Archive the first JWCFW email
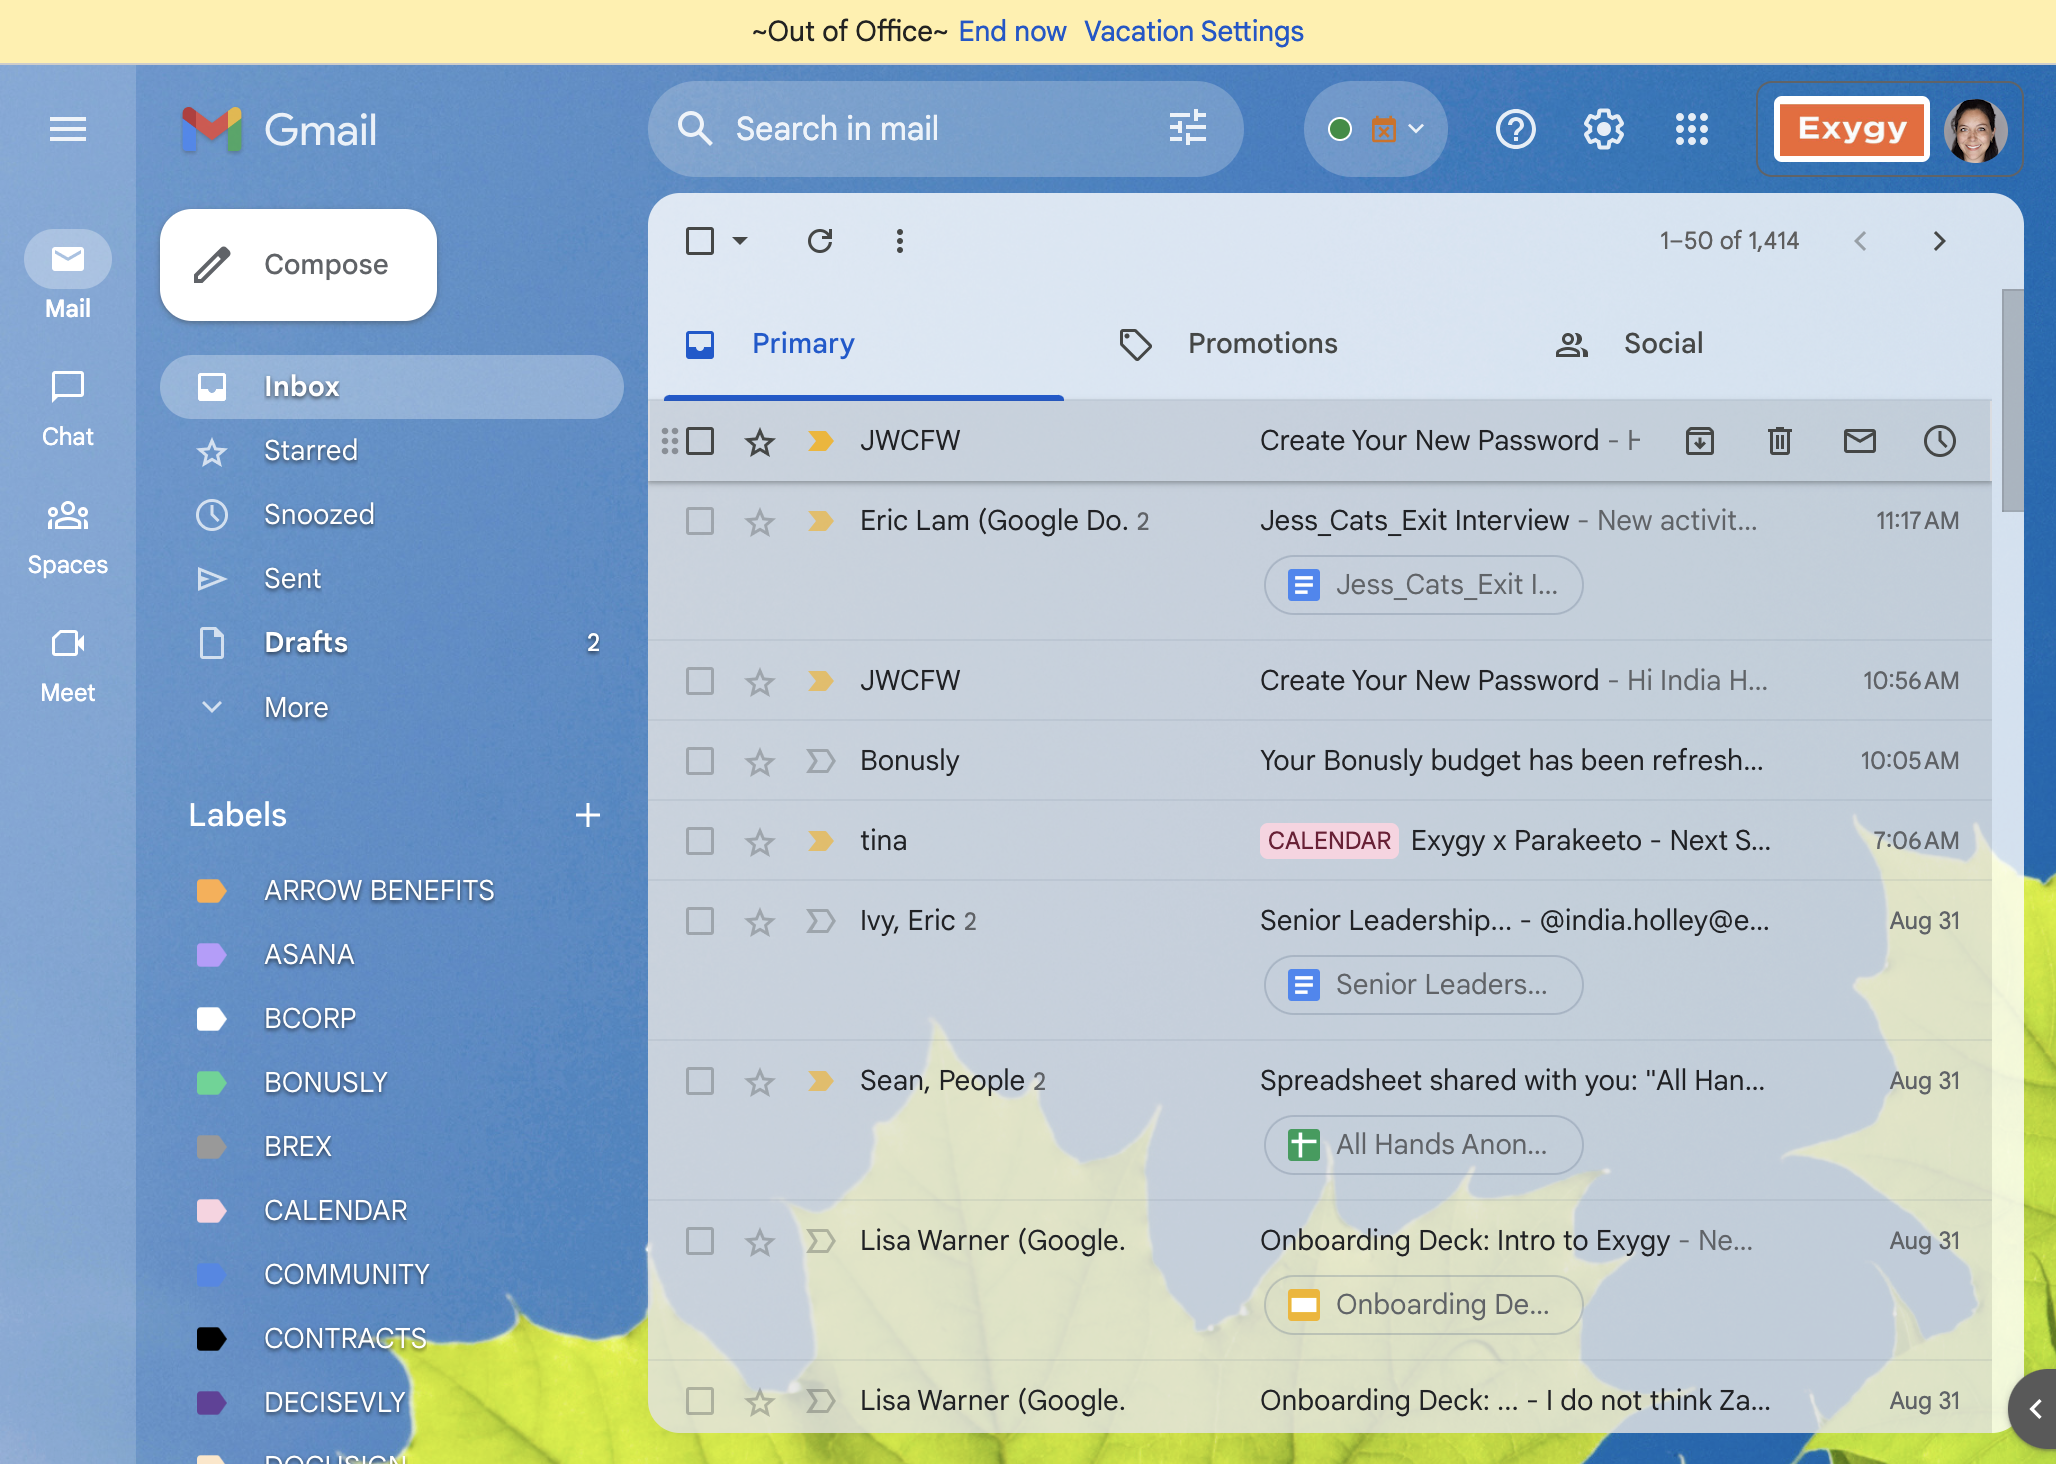This screenshot has height=1464, width=2056. (1700, 440)
